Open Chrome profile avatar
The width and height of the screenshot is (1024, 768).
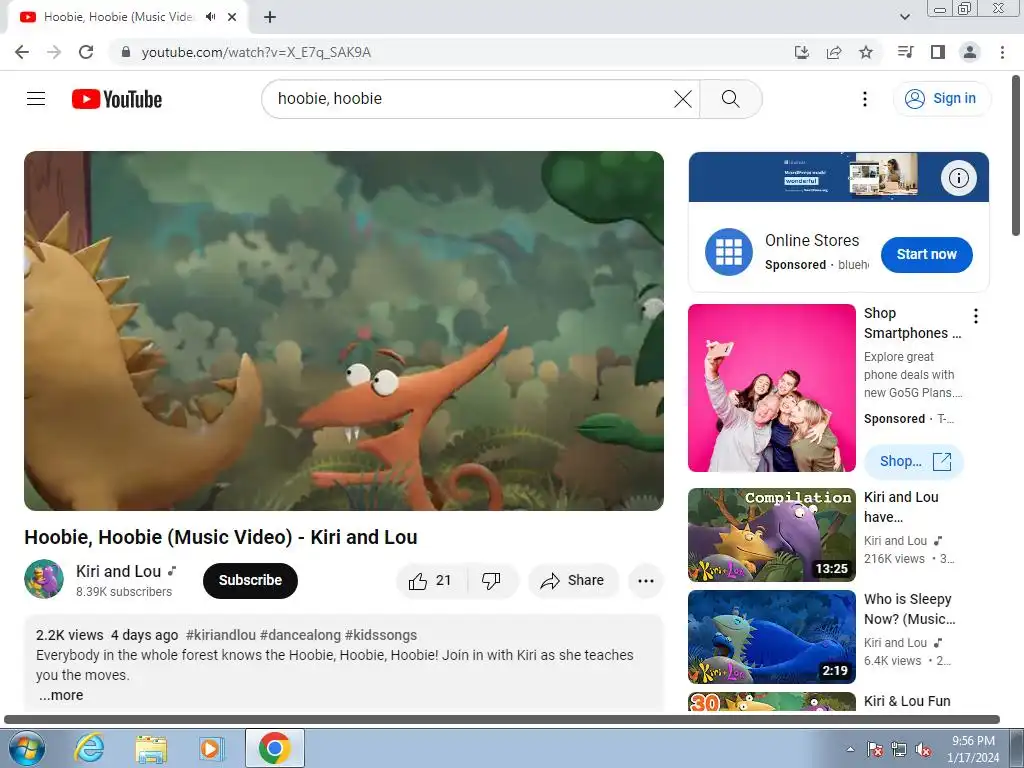[970, 52]
